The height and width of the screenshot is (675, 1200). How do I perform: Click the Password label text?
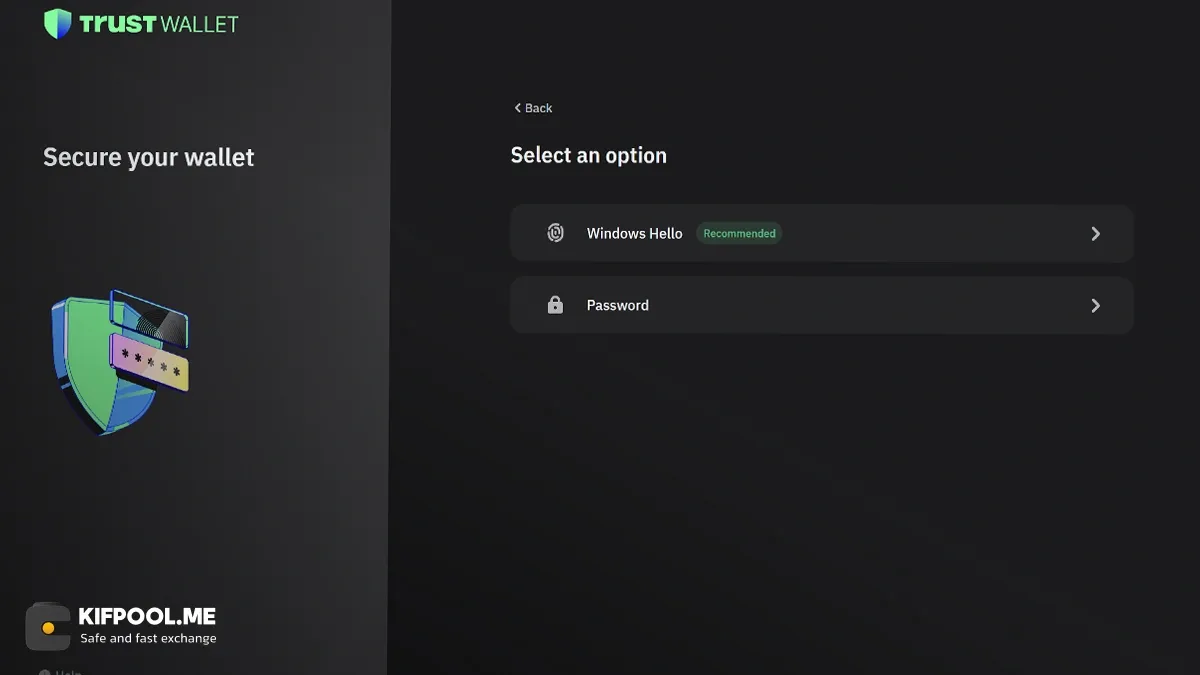click(x=617, y=305)
